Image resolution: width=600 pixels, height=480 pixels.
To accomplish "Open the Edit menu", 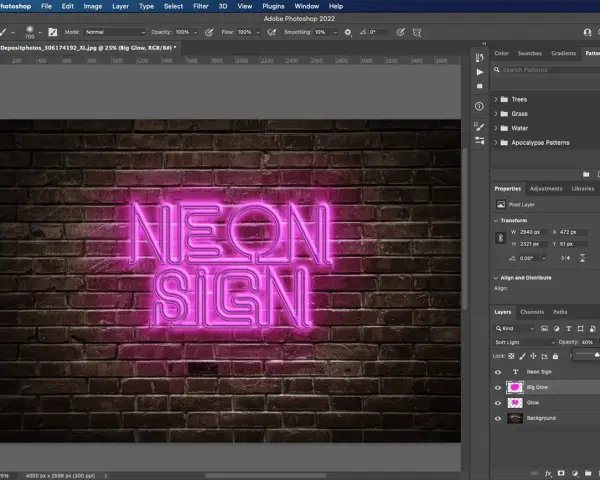I will (x=68, y=6).
